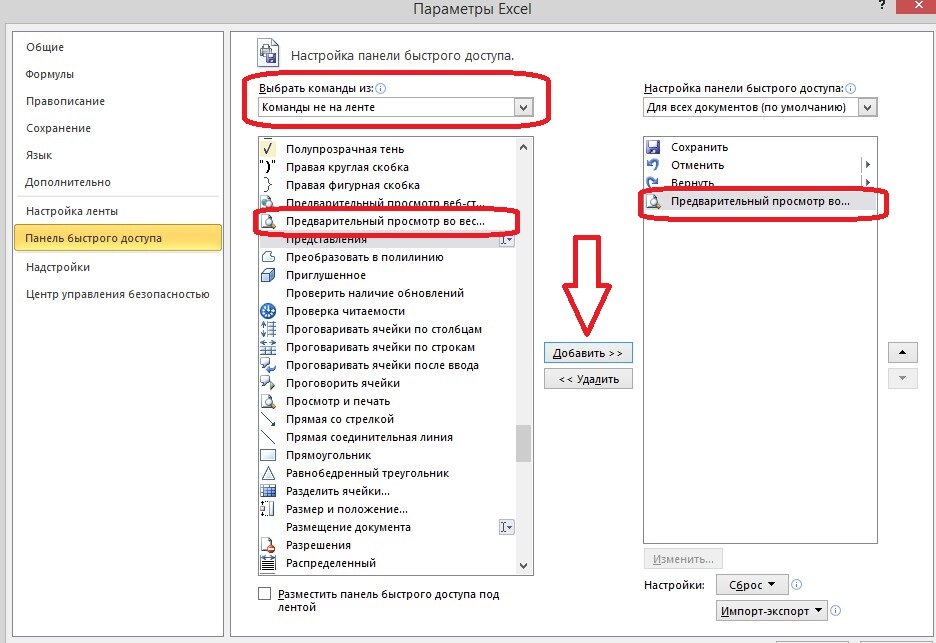Open the Команды не на ленте dropdown
Screen dimensions: 936x643
[x=523, y=107]
